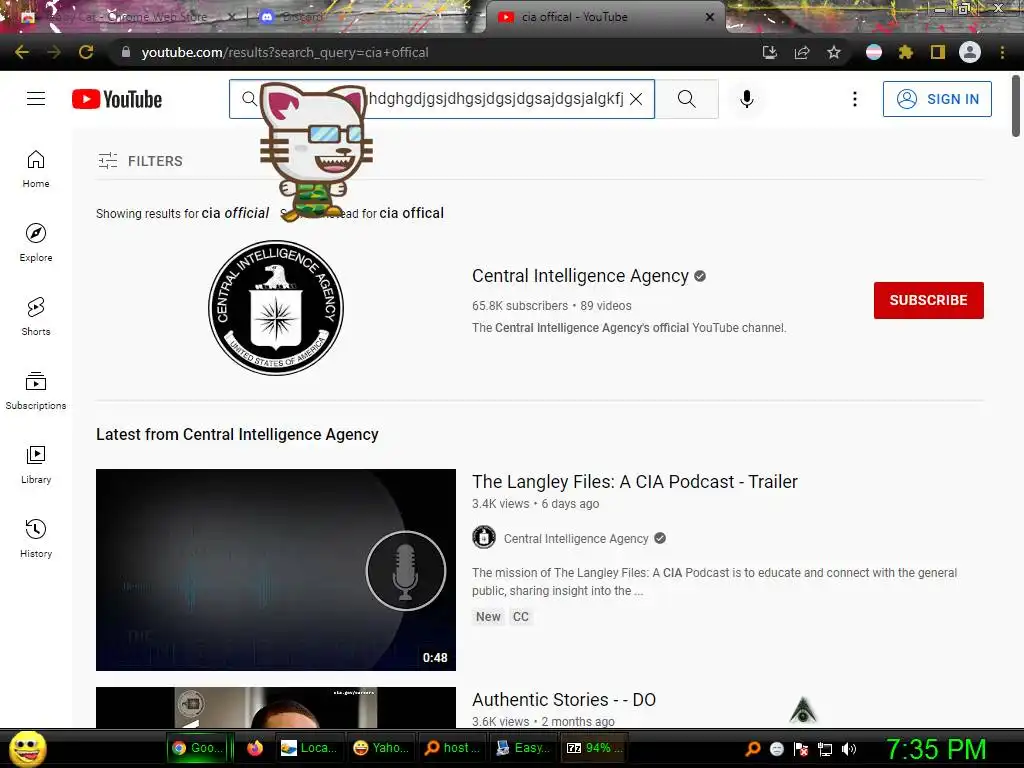Open the smiley face Start button
The height and width of the screenshot is (768, 1024).
[x=27, y=748]
